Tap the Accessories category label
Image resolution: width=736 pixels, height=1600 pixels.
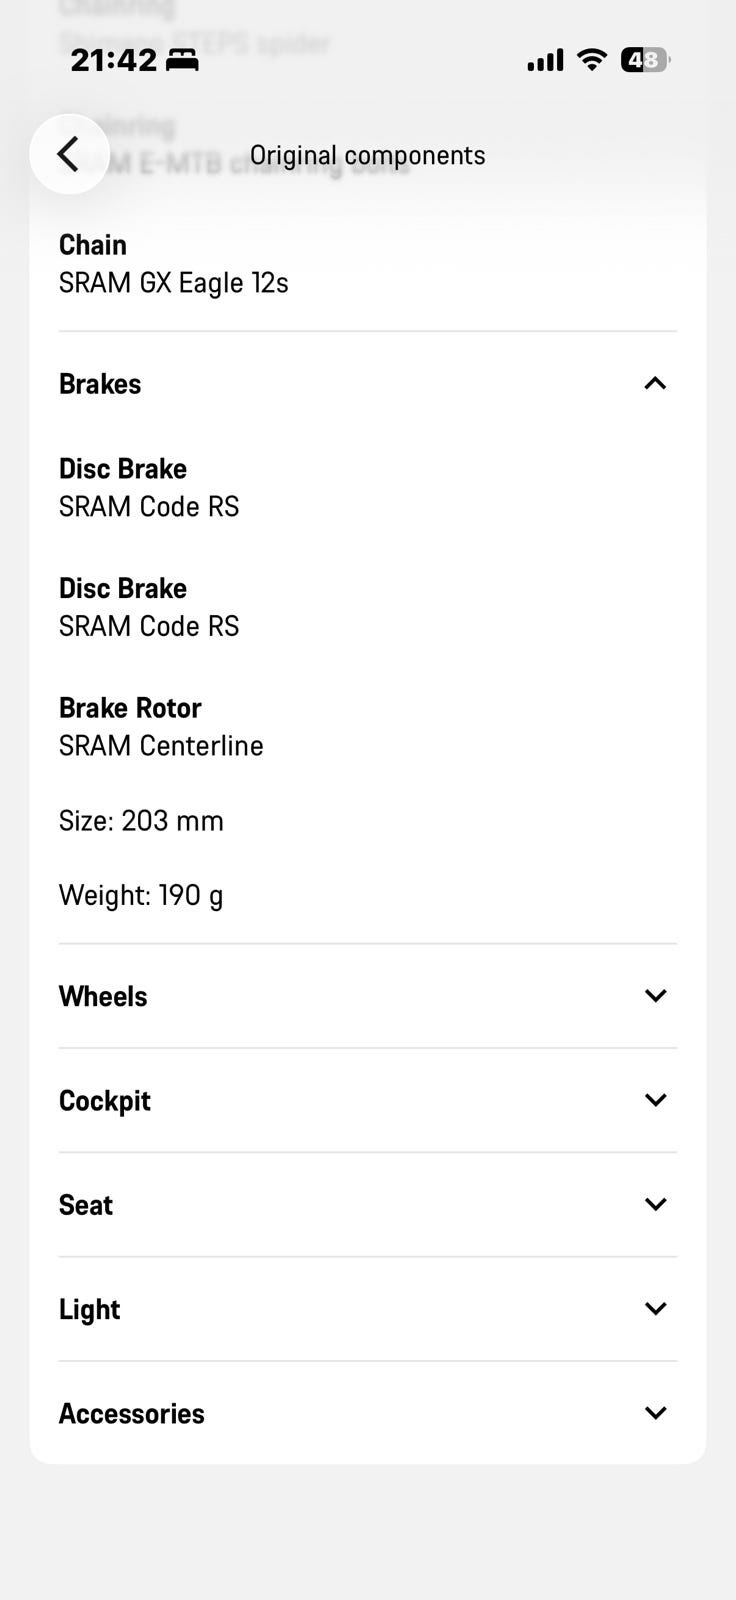[132, 1413]
